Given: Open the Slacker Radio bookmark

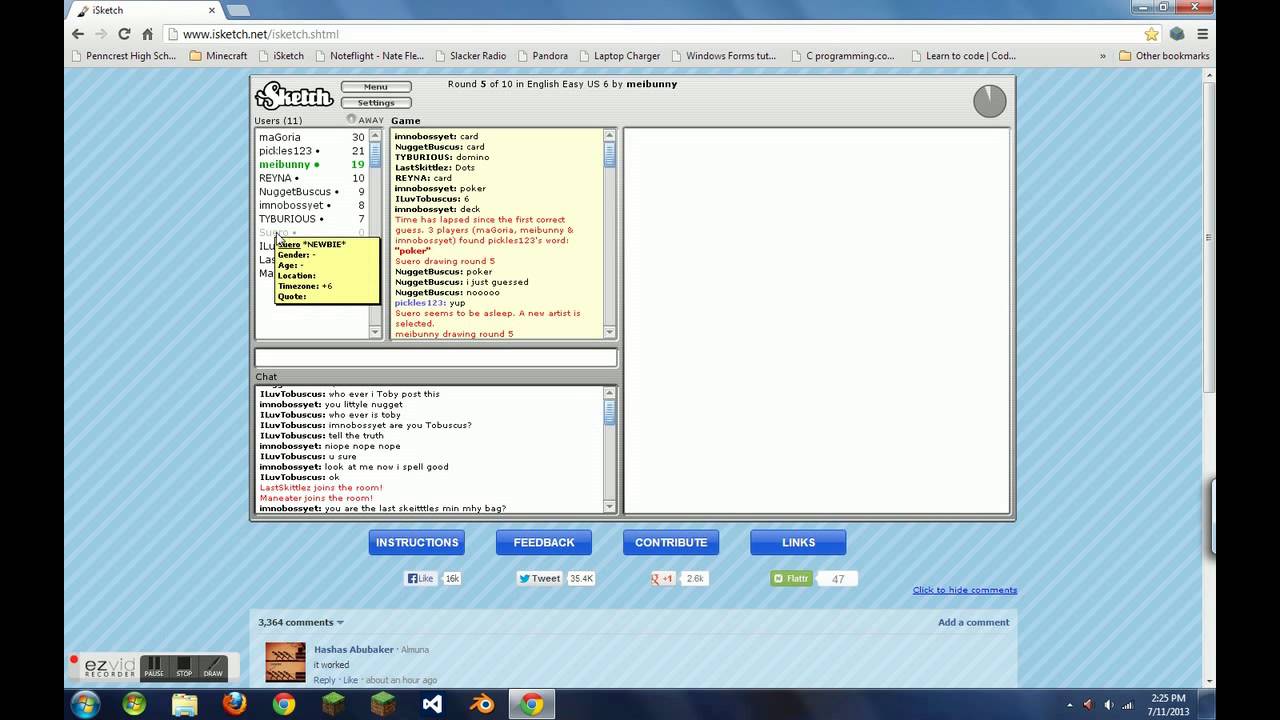Looking at the screenshot, I should [x=470, y=56].
